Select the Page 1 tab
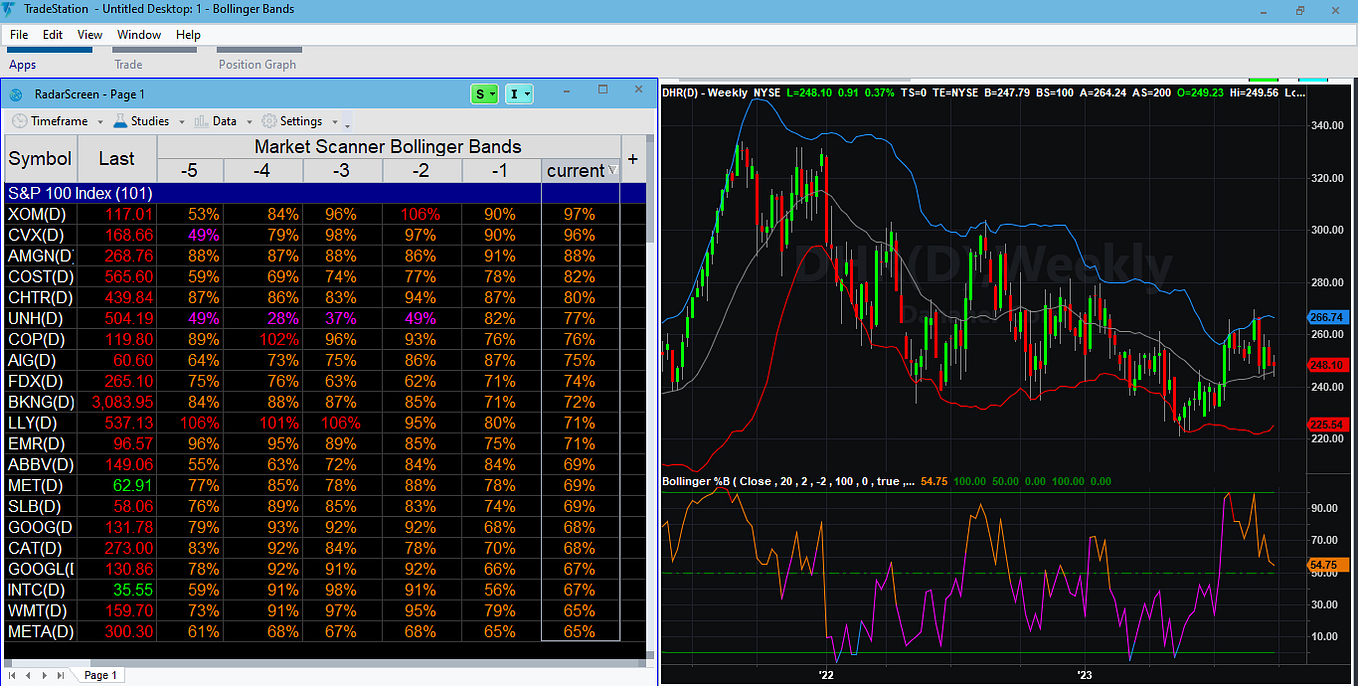This screenshot has height=686, width=1358. 100,675
